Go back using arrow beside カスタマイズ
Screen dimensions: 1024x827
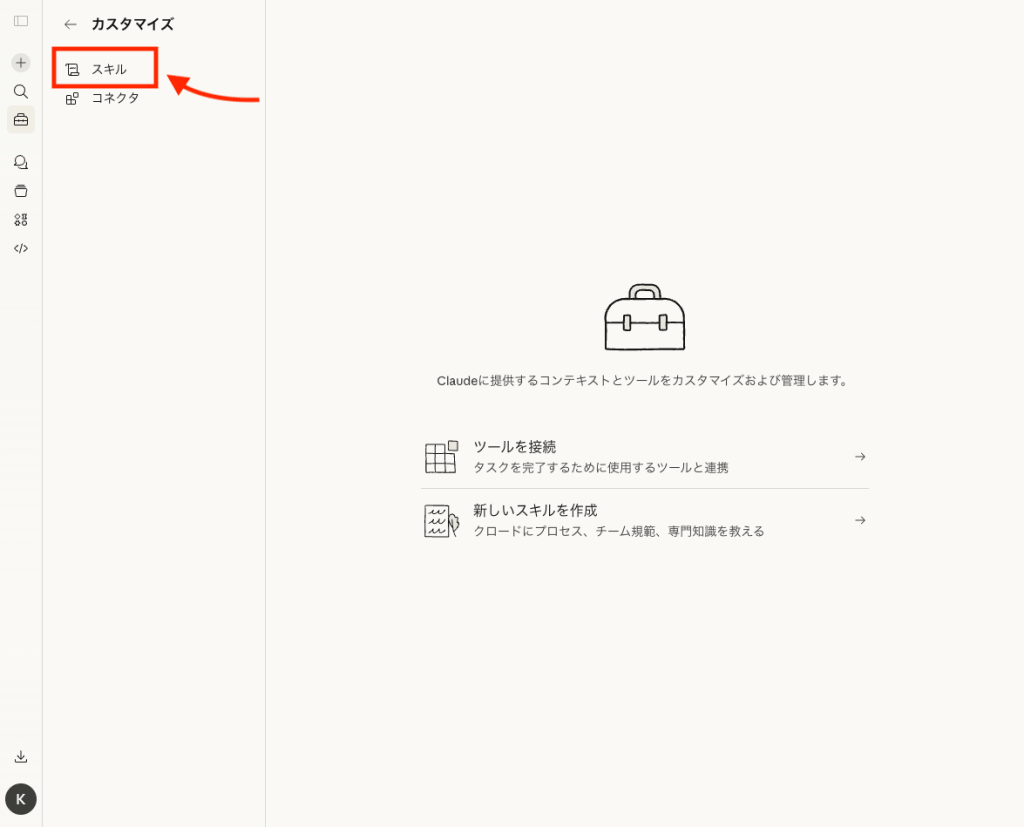[70, 24]
